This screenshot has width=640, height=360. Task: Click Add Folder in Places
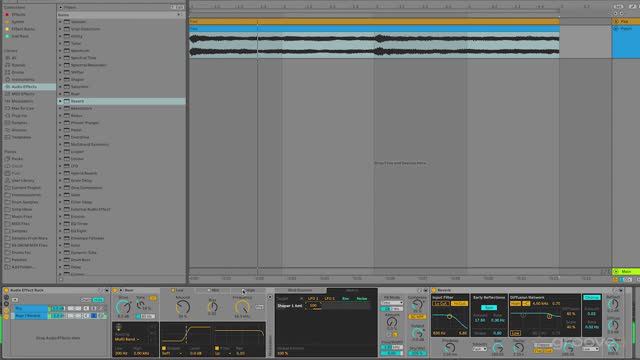click(x=23, y=267)
